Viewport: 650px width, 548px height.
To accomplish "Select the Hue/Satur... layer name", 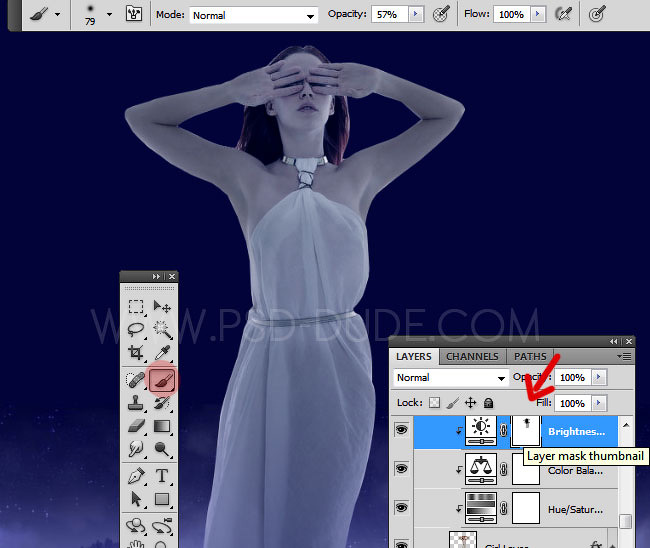I will coord(575,509).
